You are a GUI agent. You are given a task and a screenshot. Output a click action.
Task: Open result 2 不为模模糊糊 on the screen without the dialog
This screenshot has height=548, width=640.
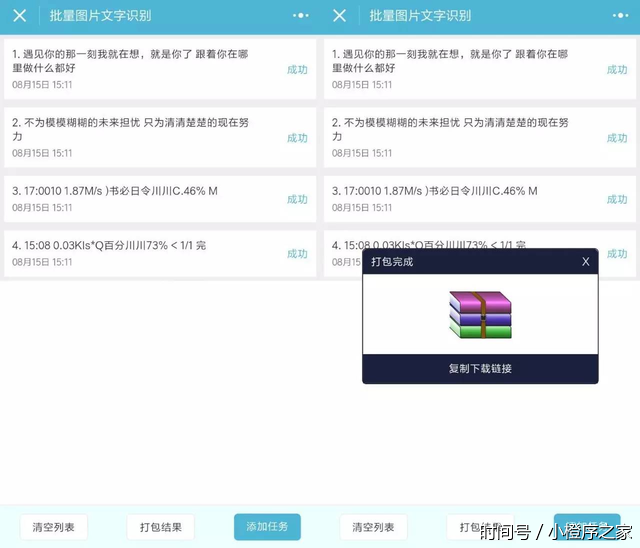160,137
